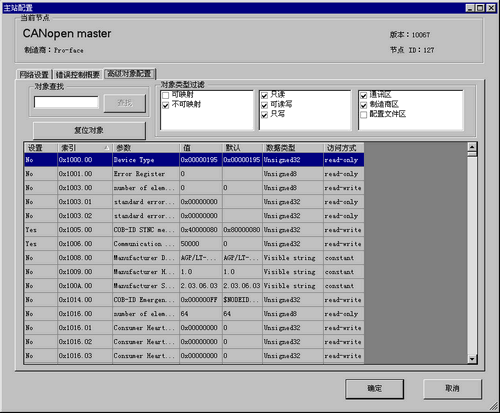Uncheck the 只读 filter checkbox
Image resolution: width=500 pixels, height=413 pixels.
click(x=264, y=95)
